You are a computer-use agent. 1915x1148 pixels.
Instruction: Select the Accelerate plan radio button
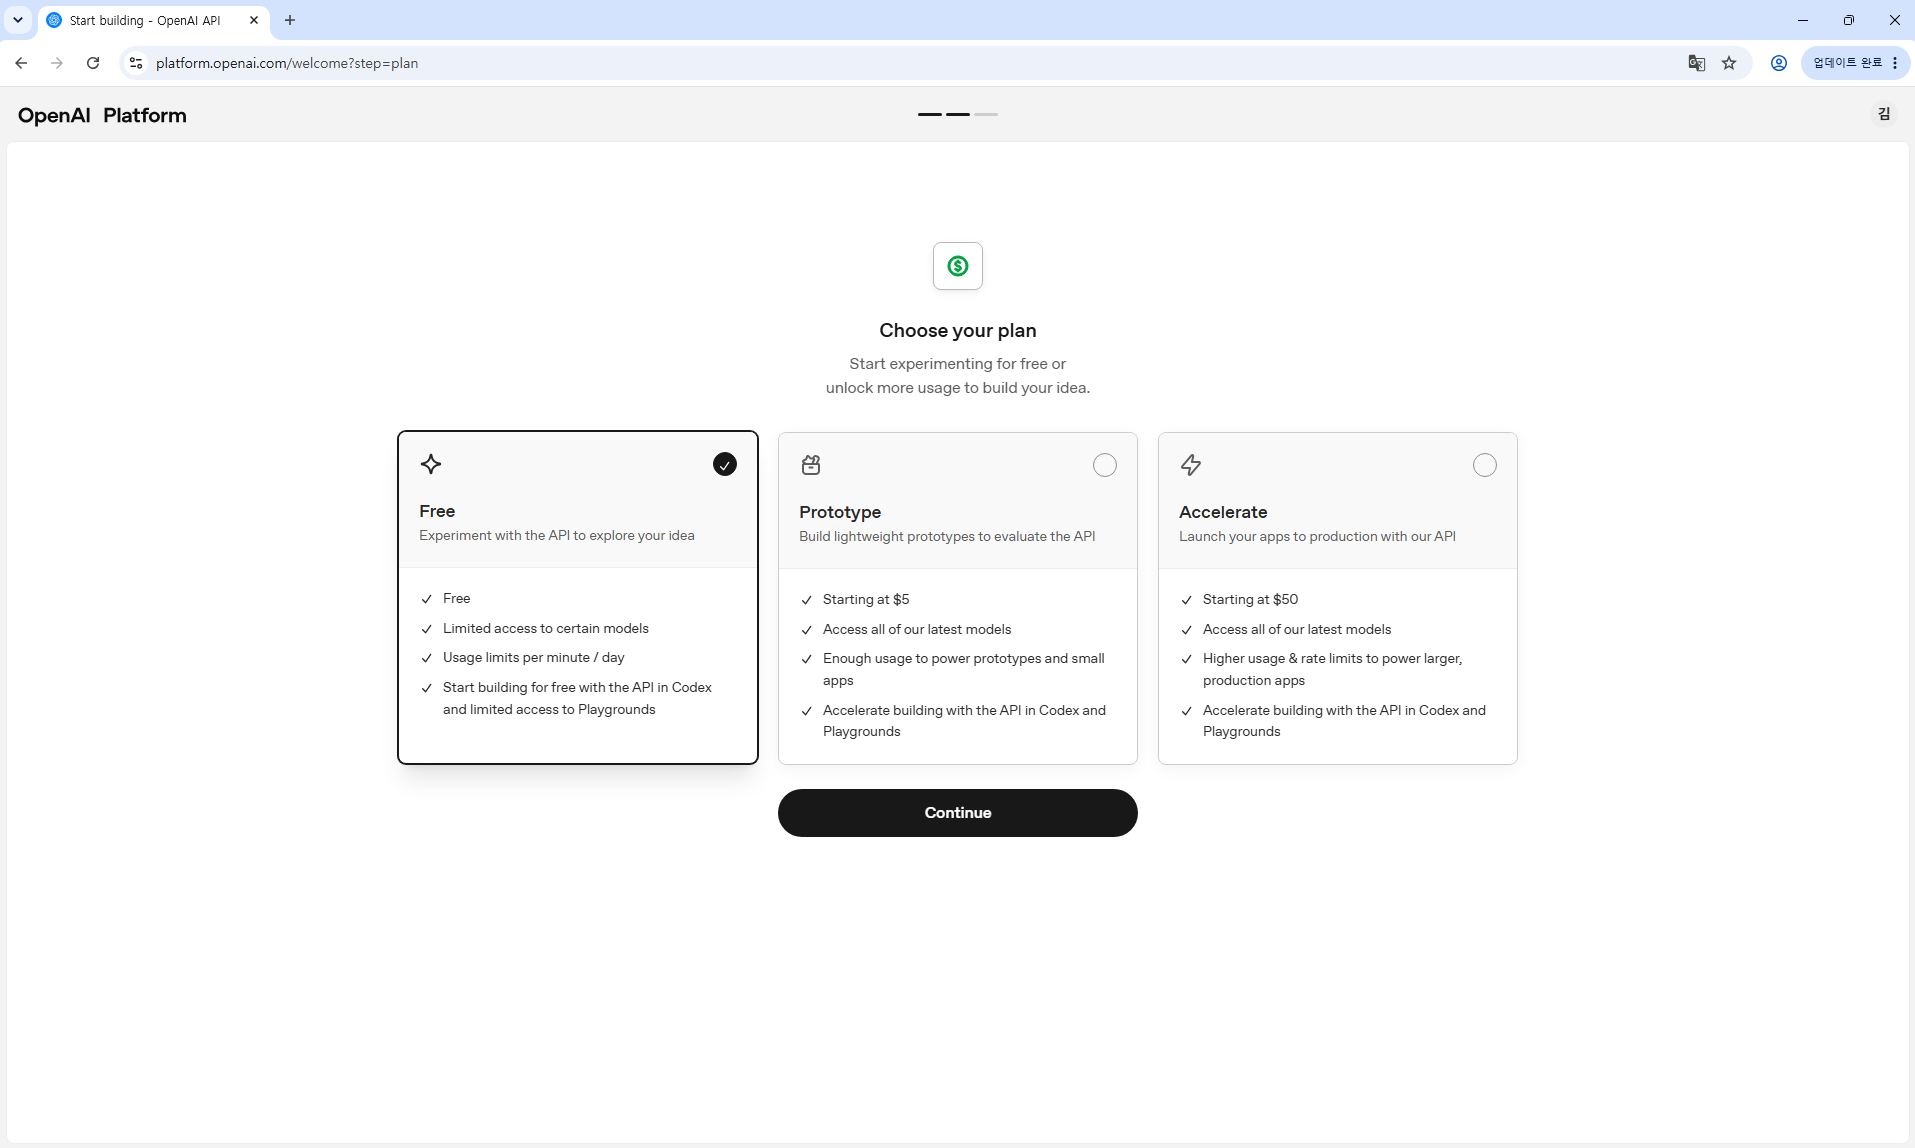click(1485, 465)
